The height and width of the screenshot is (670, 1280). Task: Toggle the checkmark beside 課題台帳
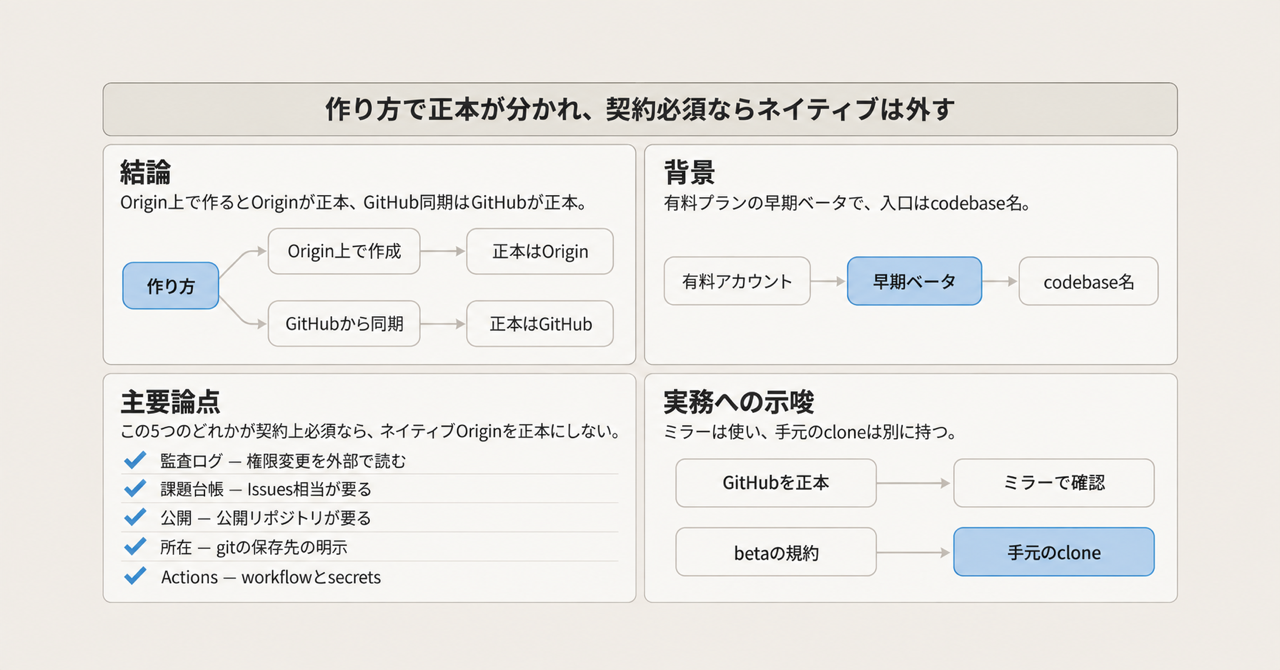point(134,488)
